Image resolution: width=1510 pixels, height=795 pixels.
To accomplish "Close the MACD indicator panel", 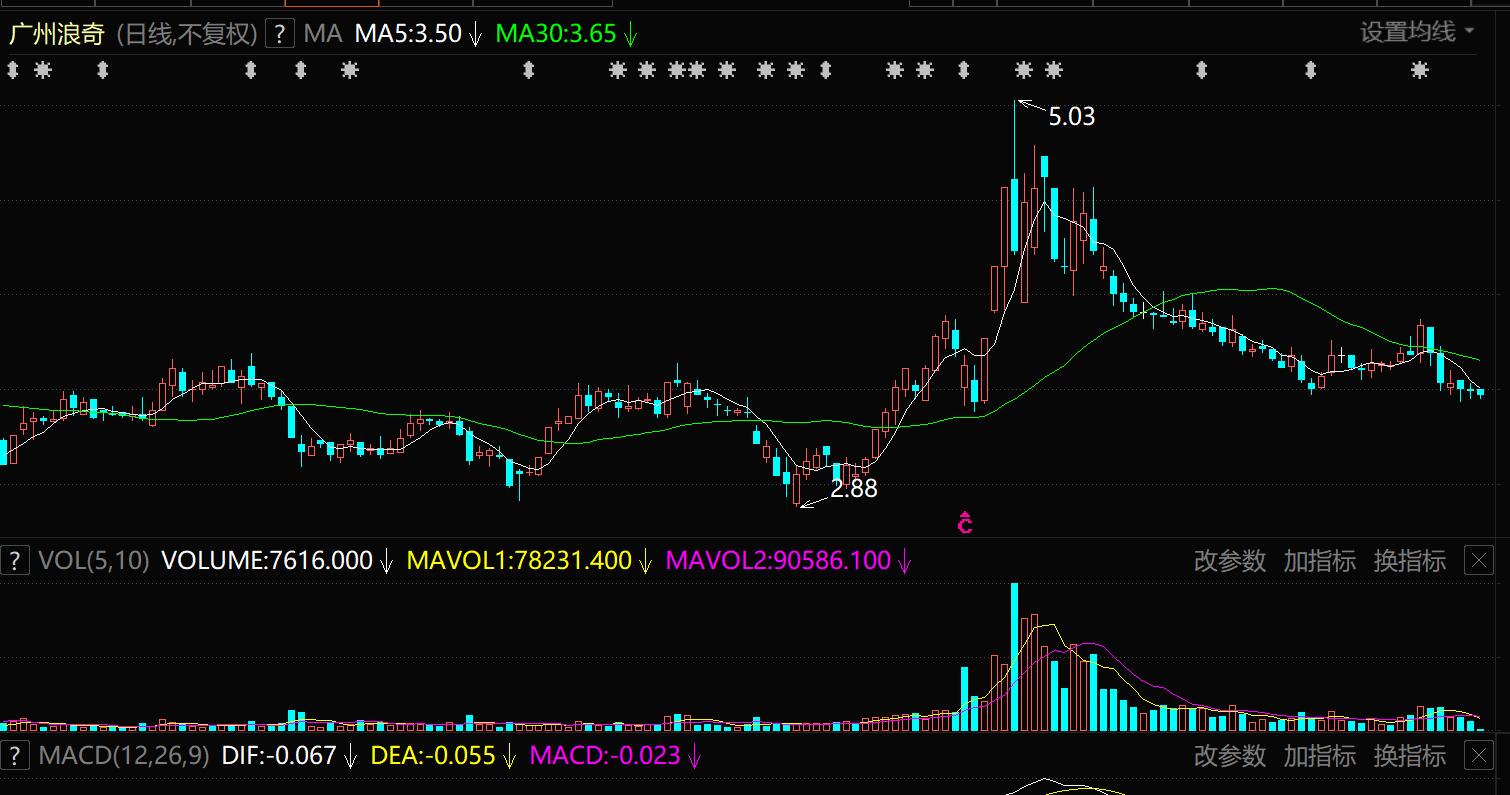I will pos(1479,755).
